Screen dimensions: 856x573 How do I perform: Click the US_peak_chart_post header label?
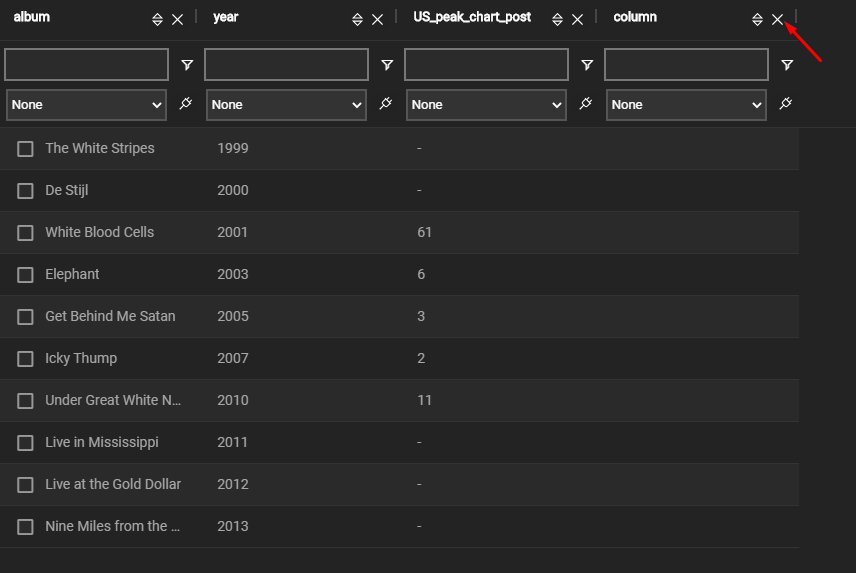tap(472, 17)
